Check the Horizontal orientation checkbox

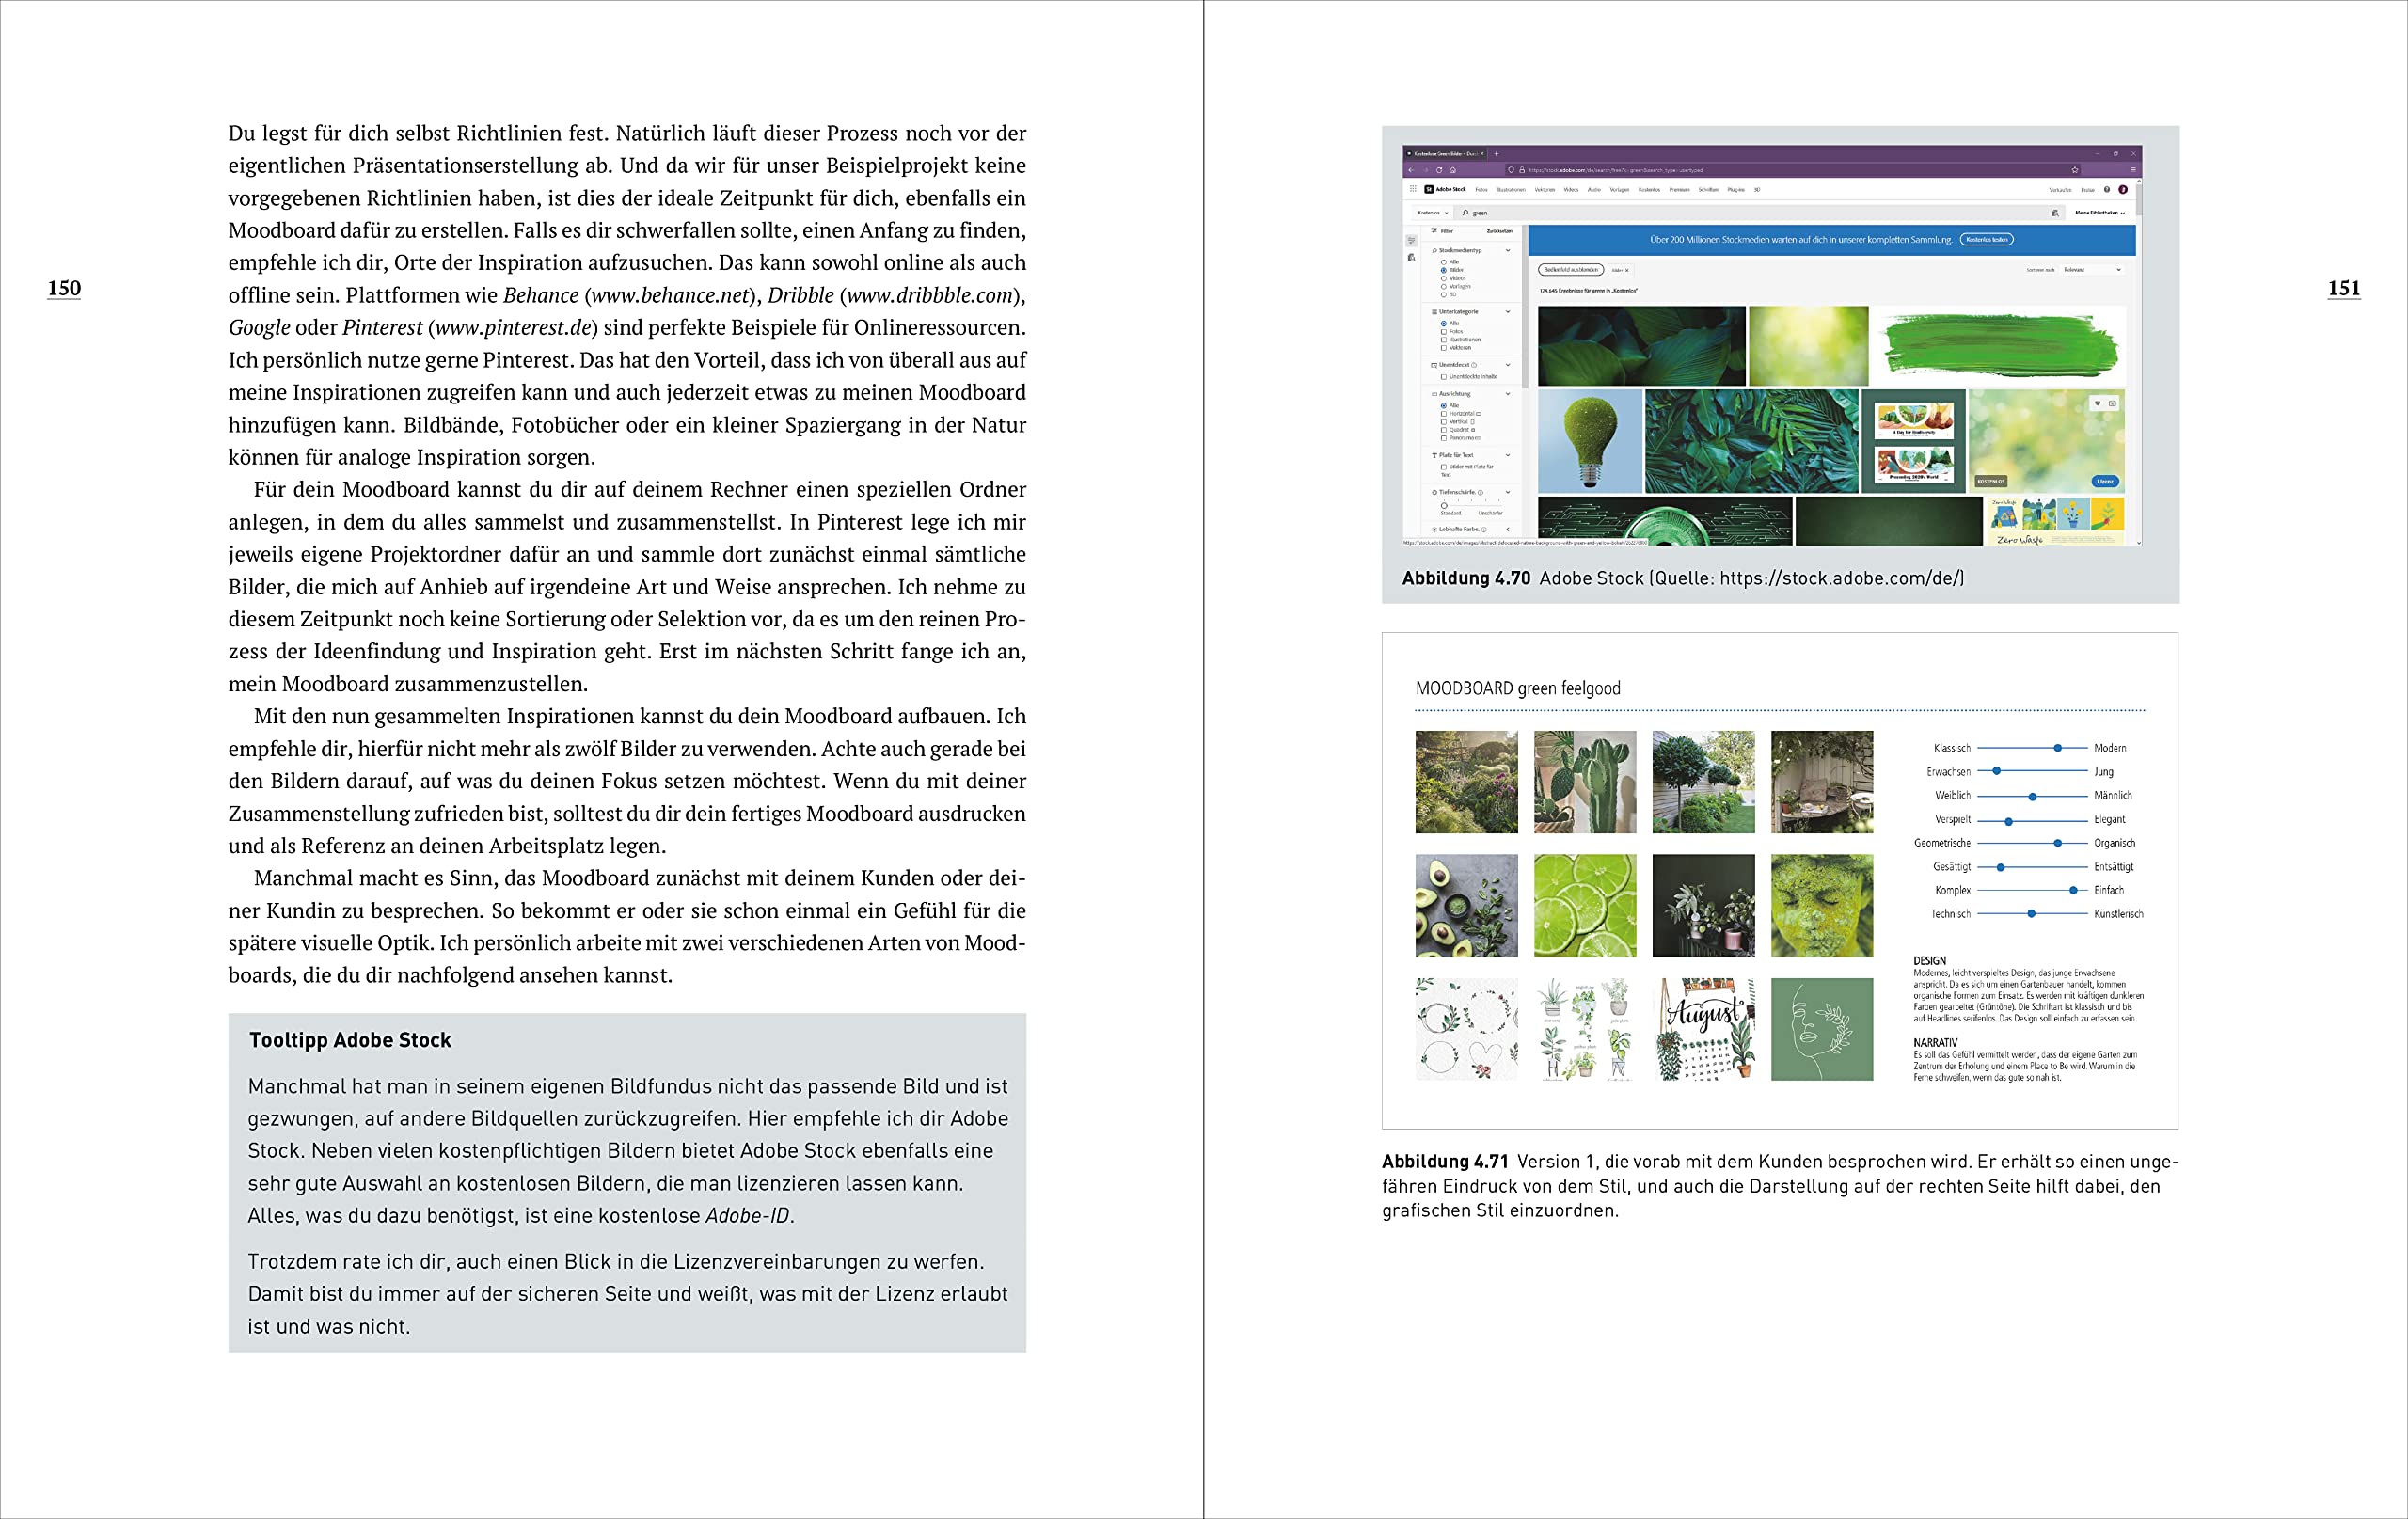(x=1444, y=413)
